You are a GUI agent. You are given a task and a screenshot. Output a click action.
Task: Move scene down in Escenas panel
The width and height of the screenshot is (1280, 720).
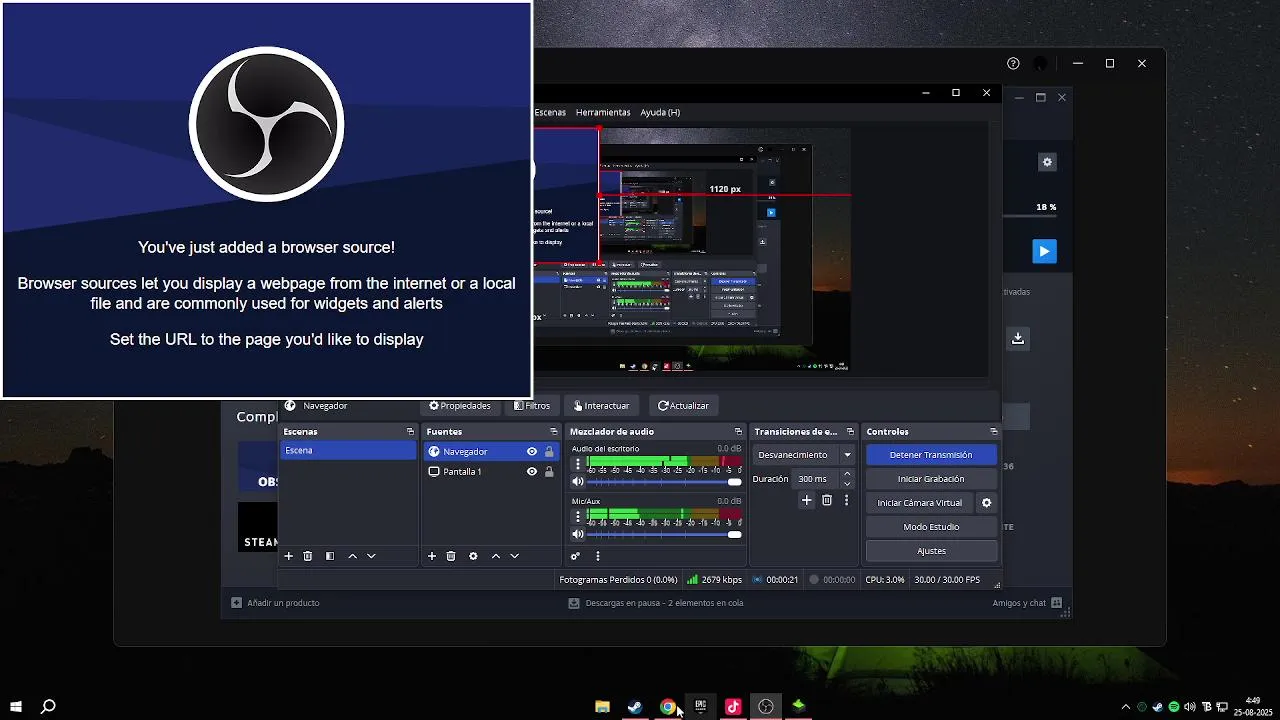click(x=371, y=556)
